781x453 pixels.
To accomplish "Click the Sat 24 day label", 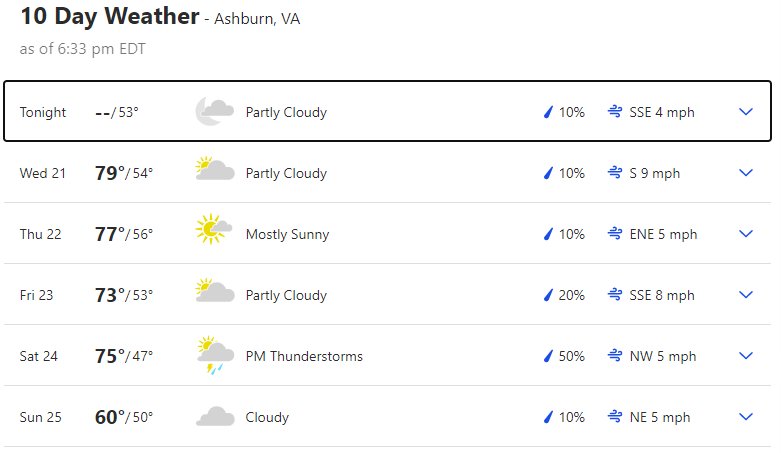I will pyautogui.click(x=38, y=356).
